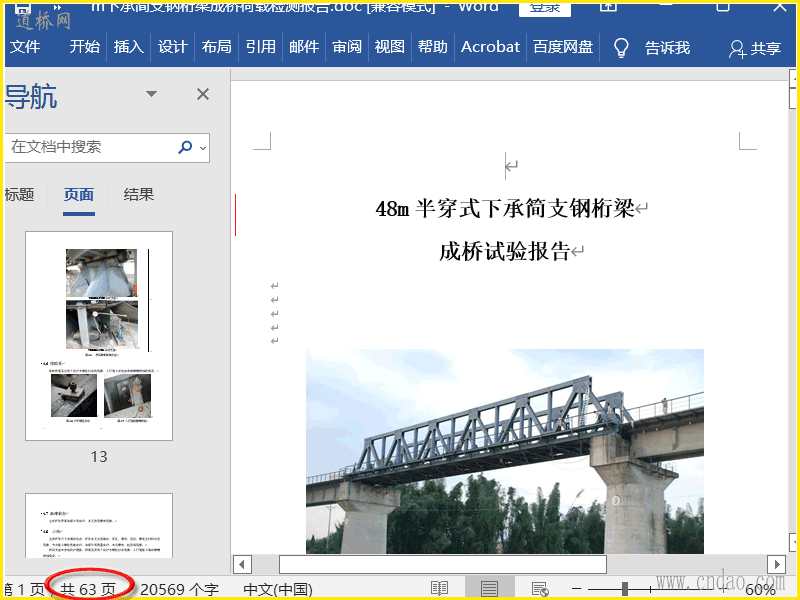Click the ribbon display options icon in title bar
The width and height of the screenshot is (800, 600).
(608, 6)
